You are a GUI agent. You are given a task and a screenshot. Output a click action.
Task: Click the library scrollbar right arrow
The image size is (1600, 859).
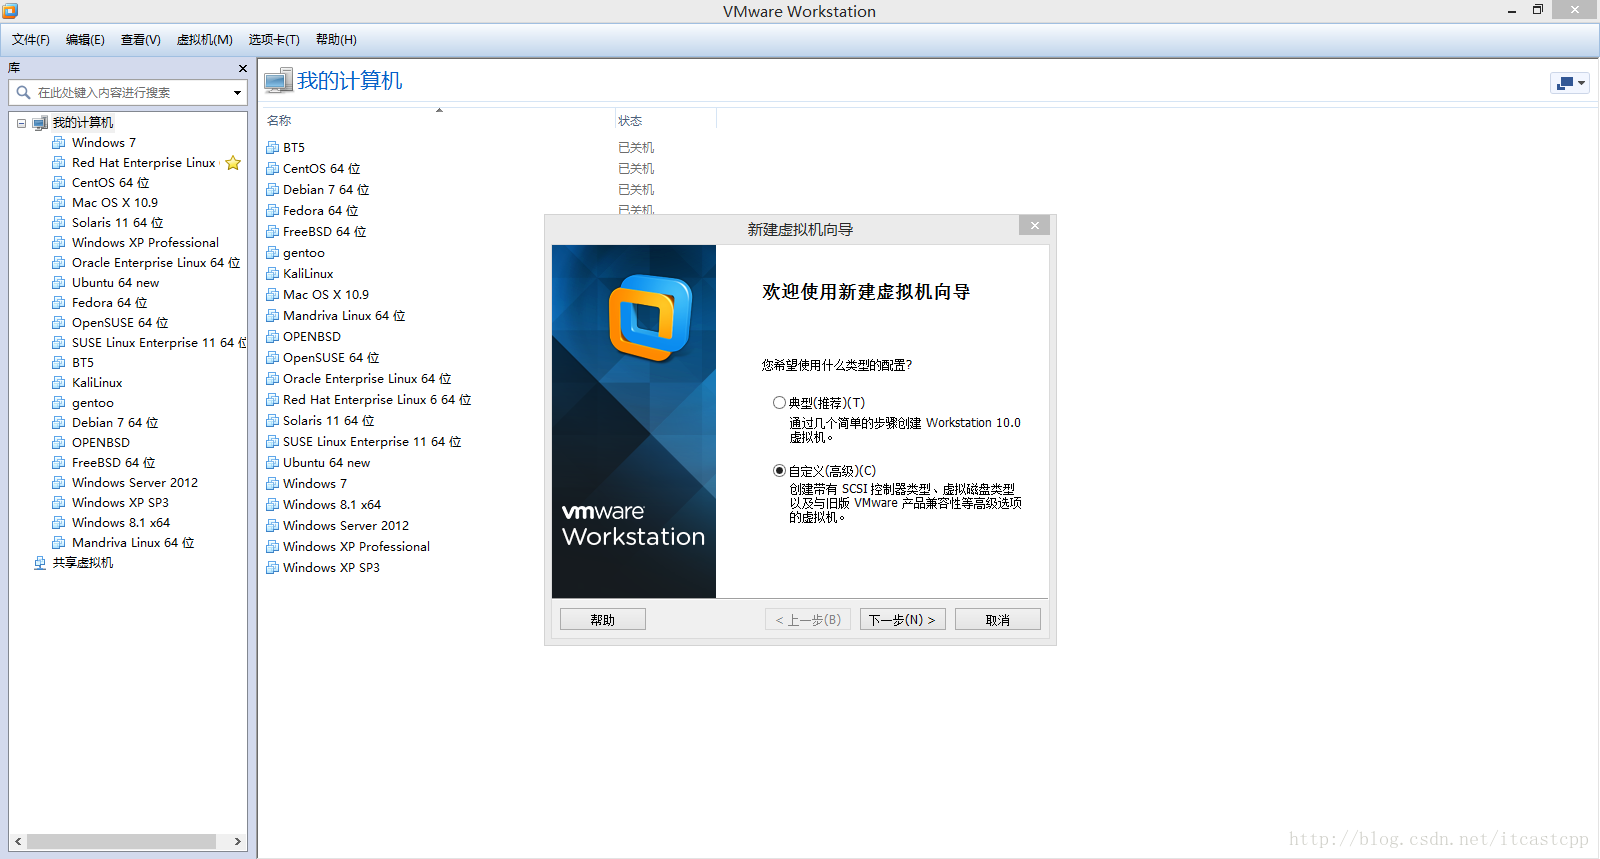click(238, 842)
